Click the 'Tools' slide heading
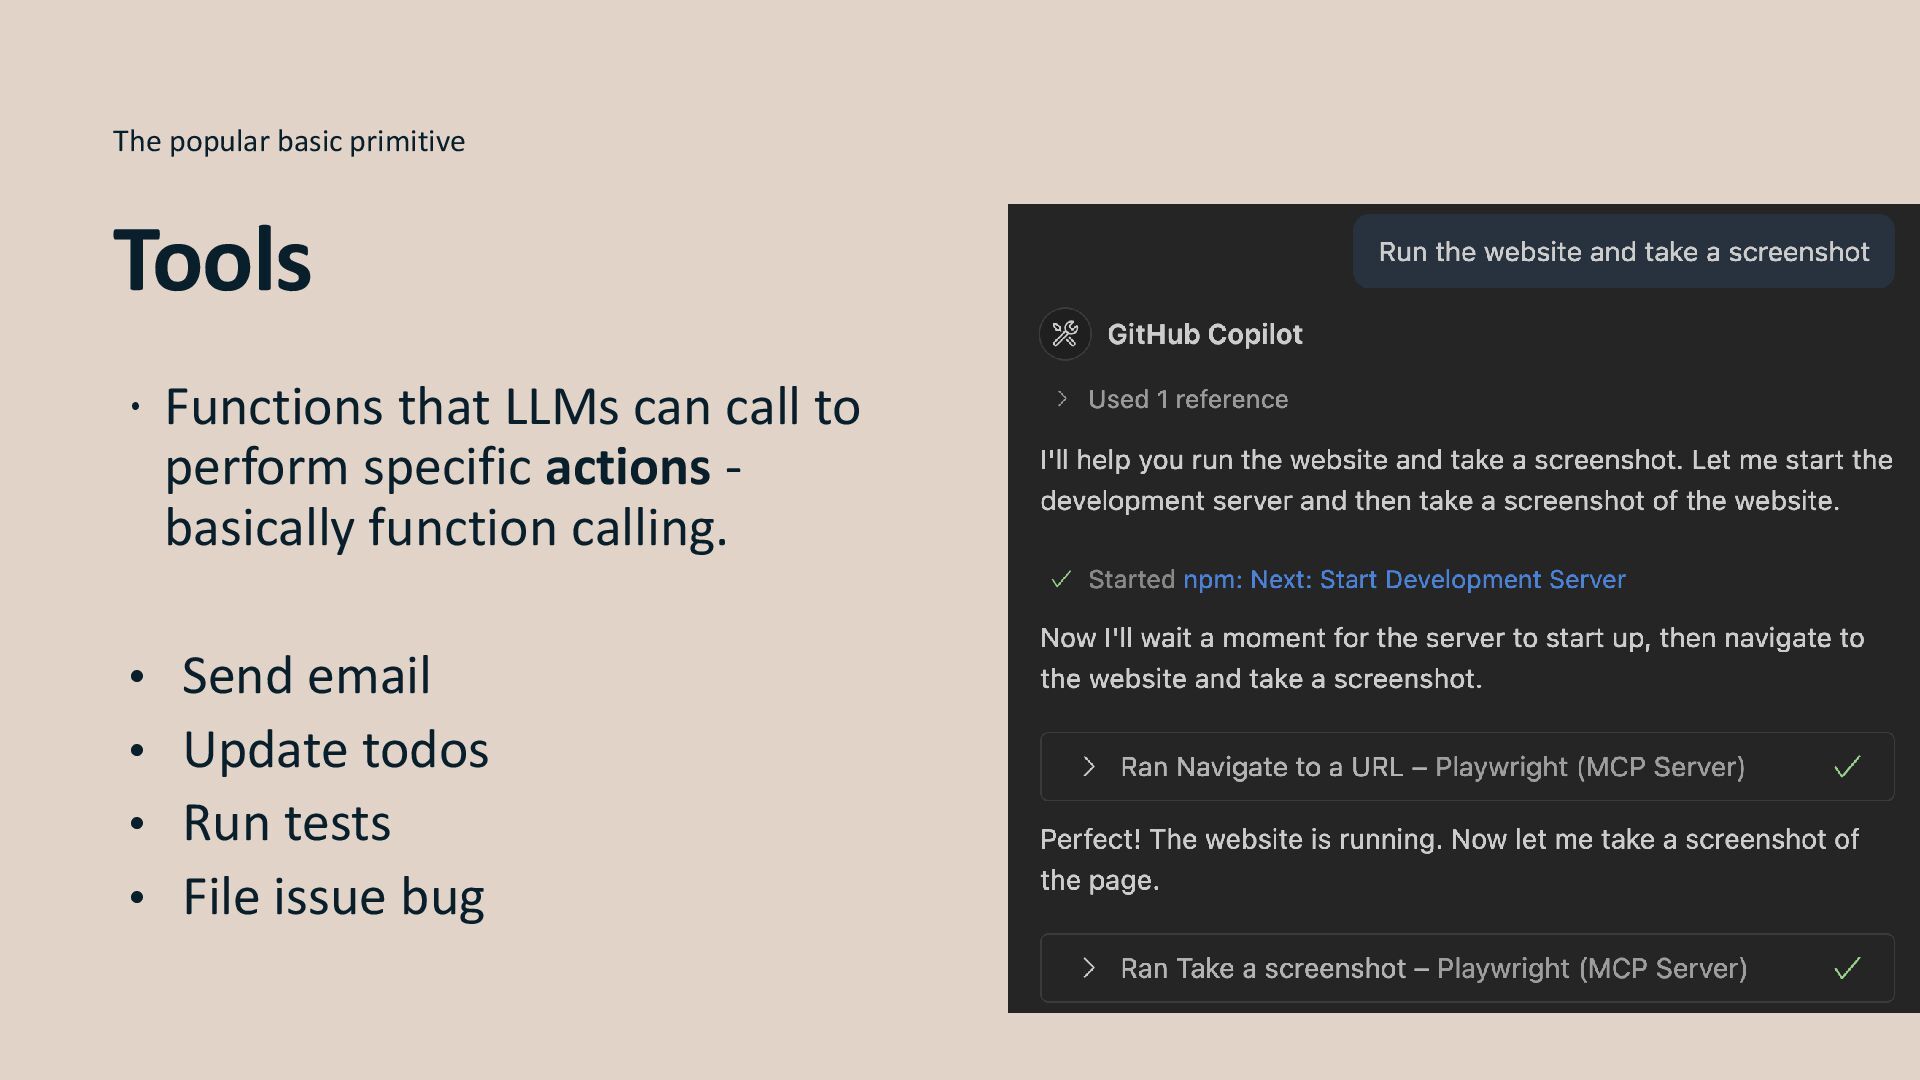Image resolution: width=1920 pixels, height=1080 pixels. [x=212, y=260]
